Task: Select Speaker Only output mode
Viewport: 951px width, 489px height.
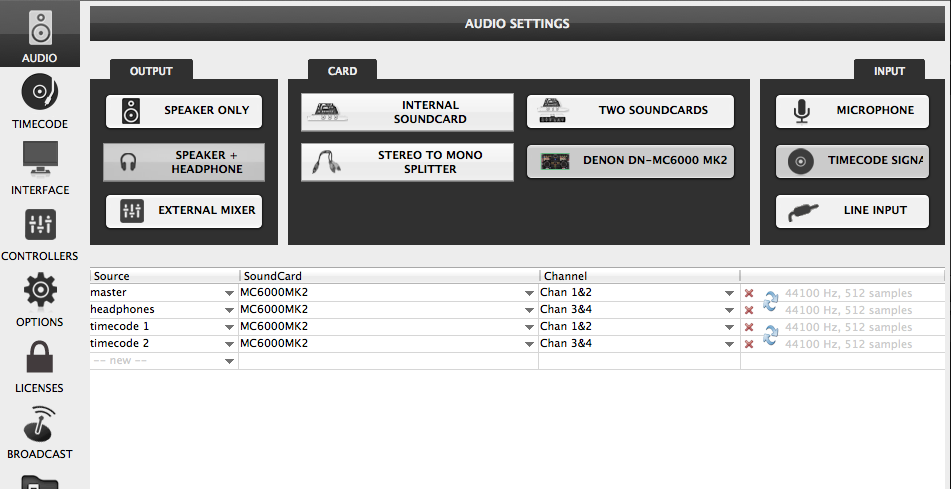Action: (184, 111)
